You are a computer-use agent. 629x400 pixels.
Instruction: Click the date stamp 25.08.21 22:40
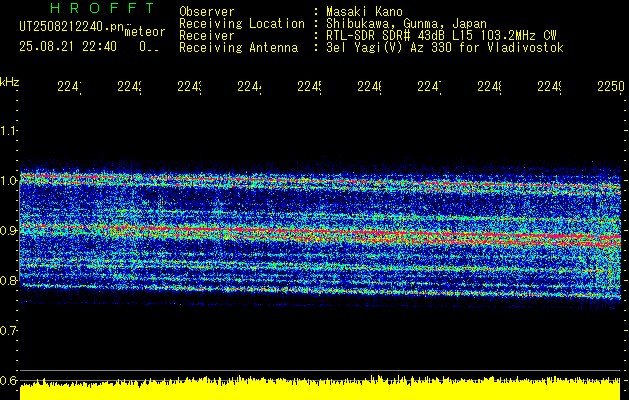click(x=68, y=47)
